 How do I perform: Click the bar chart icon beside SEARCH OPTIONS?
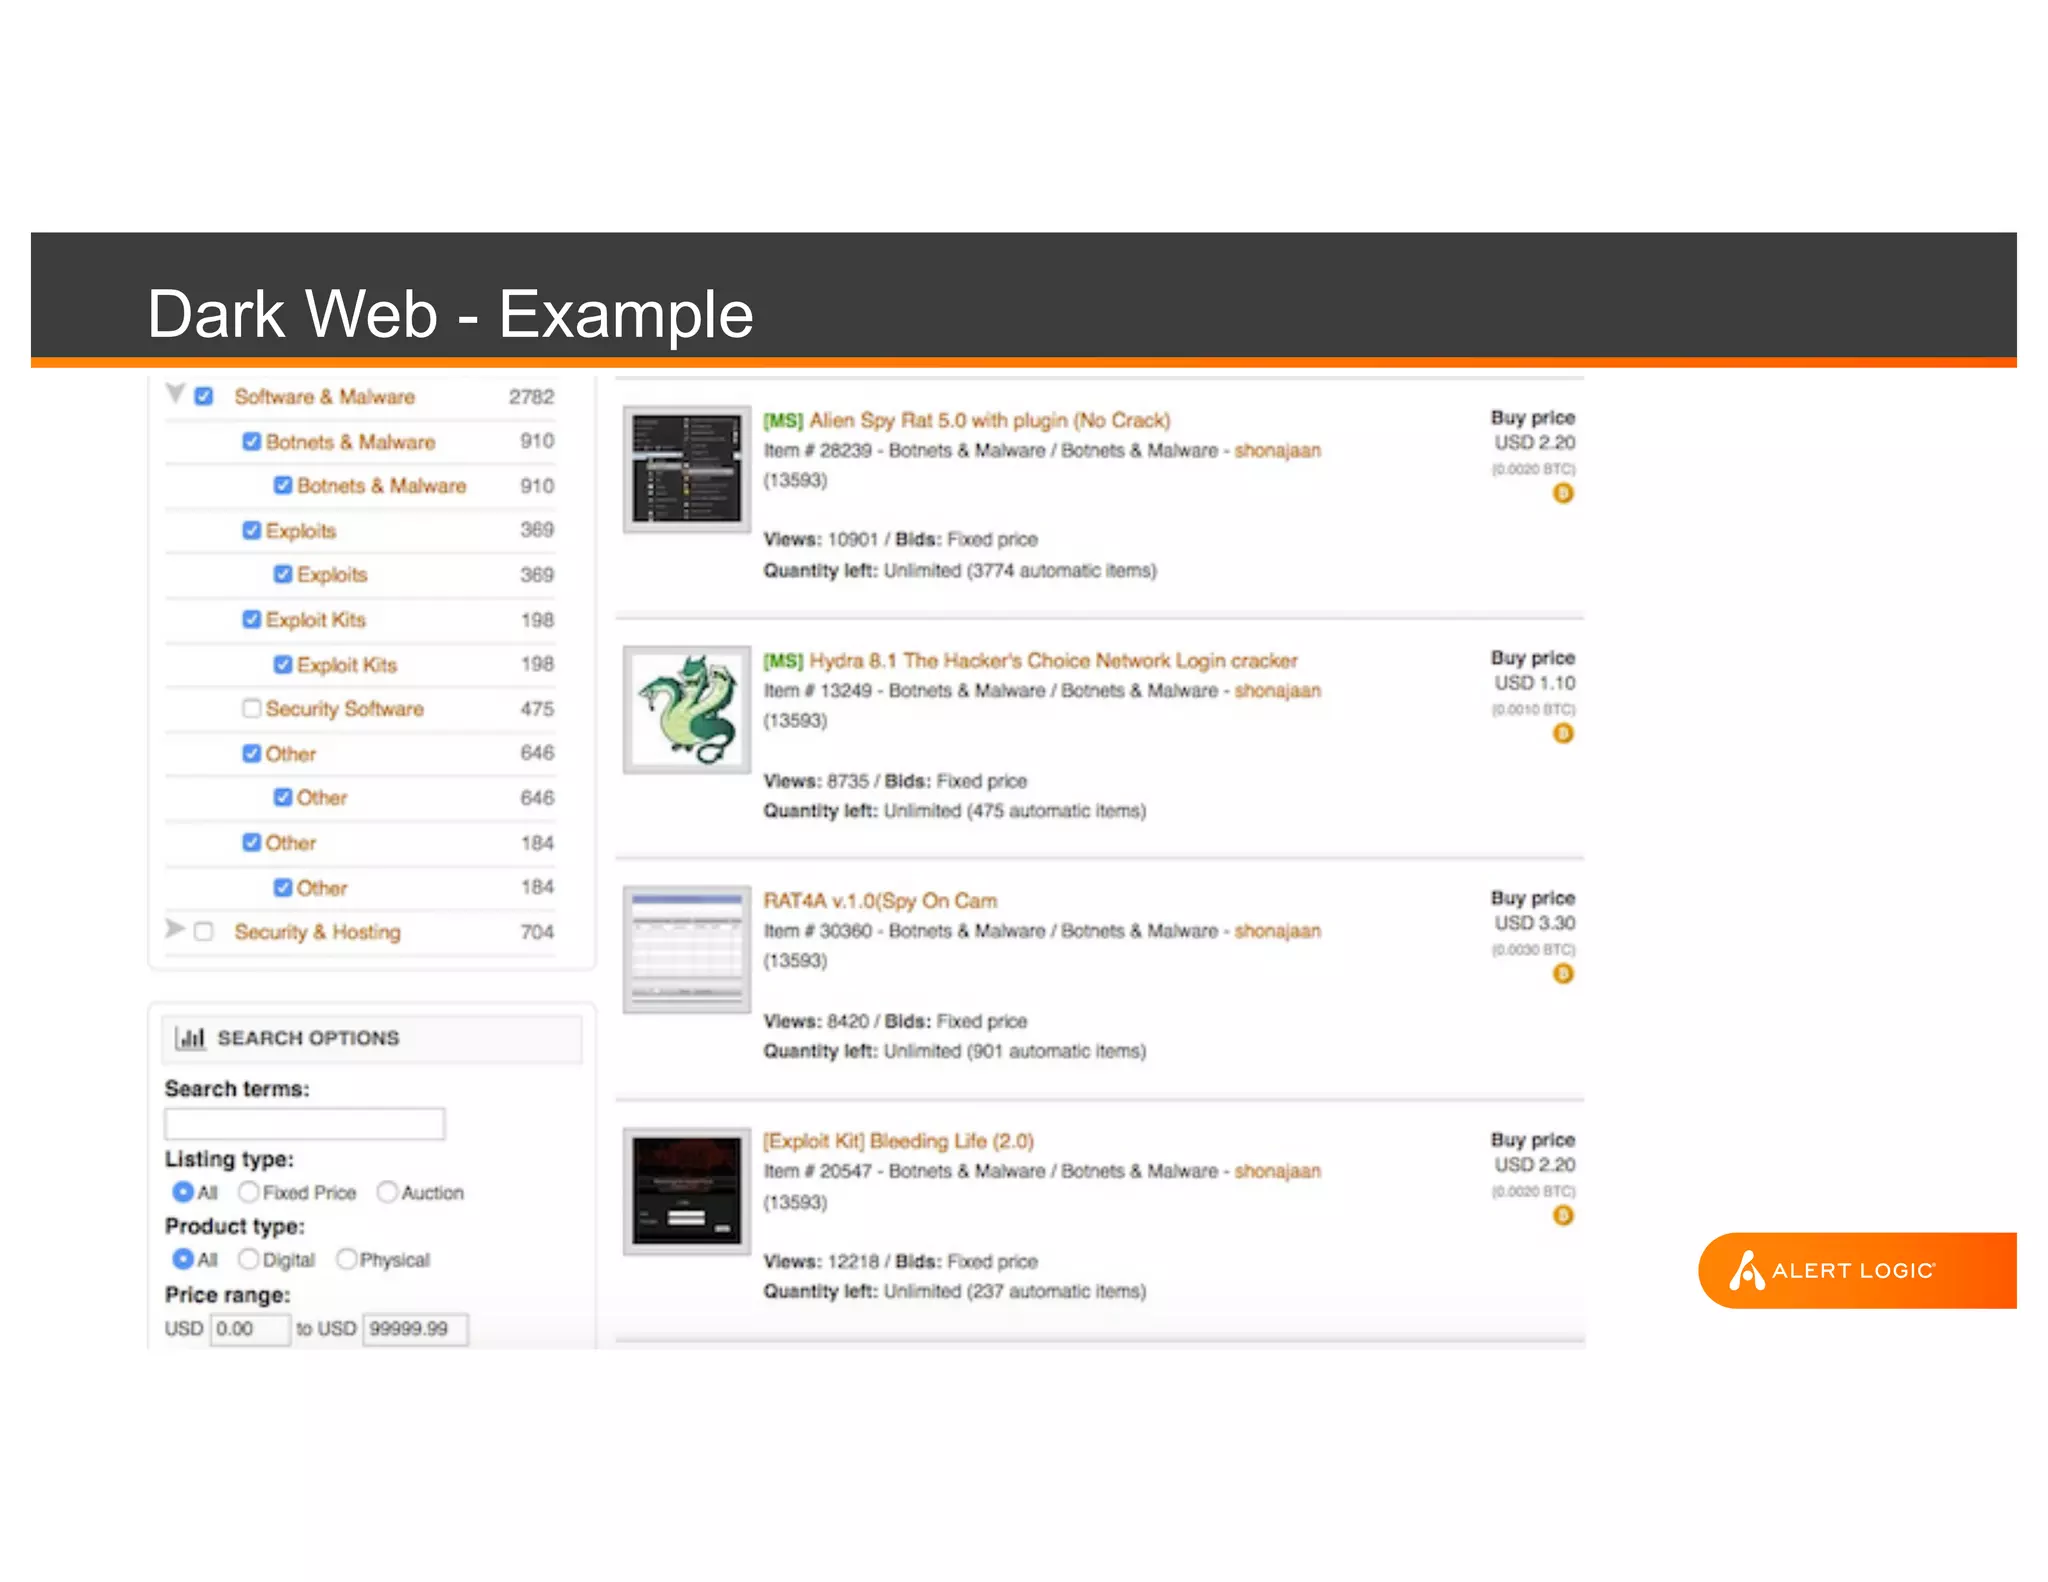tap(190, 1038)
